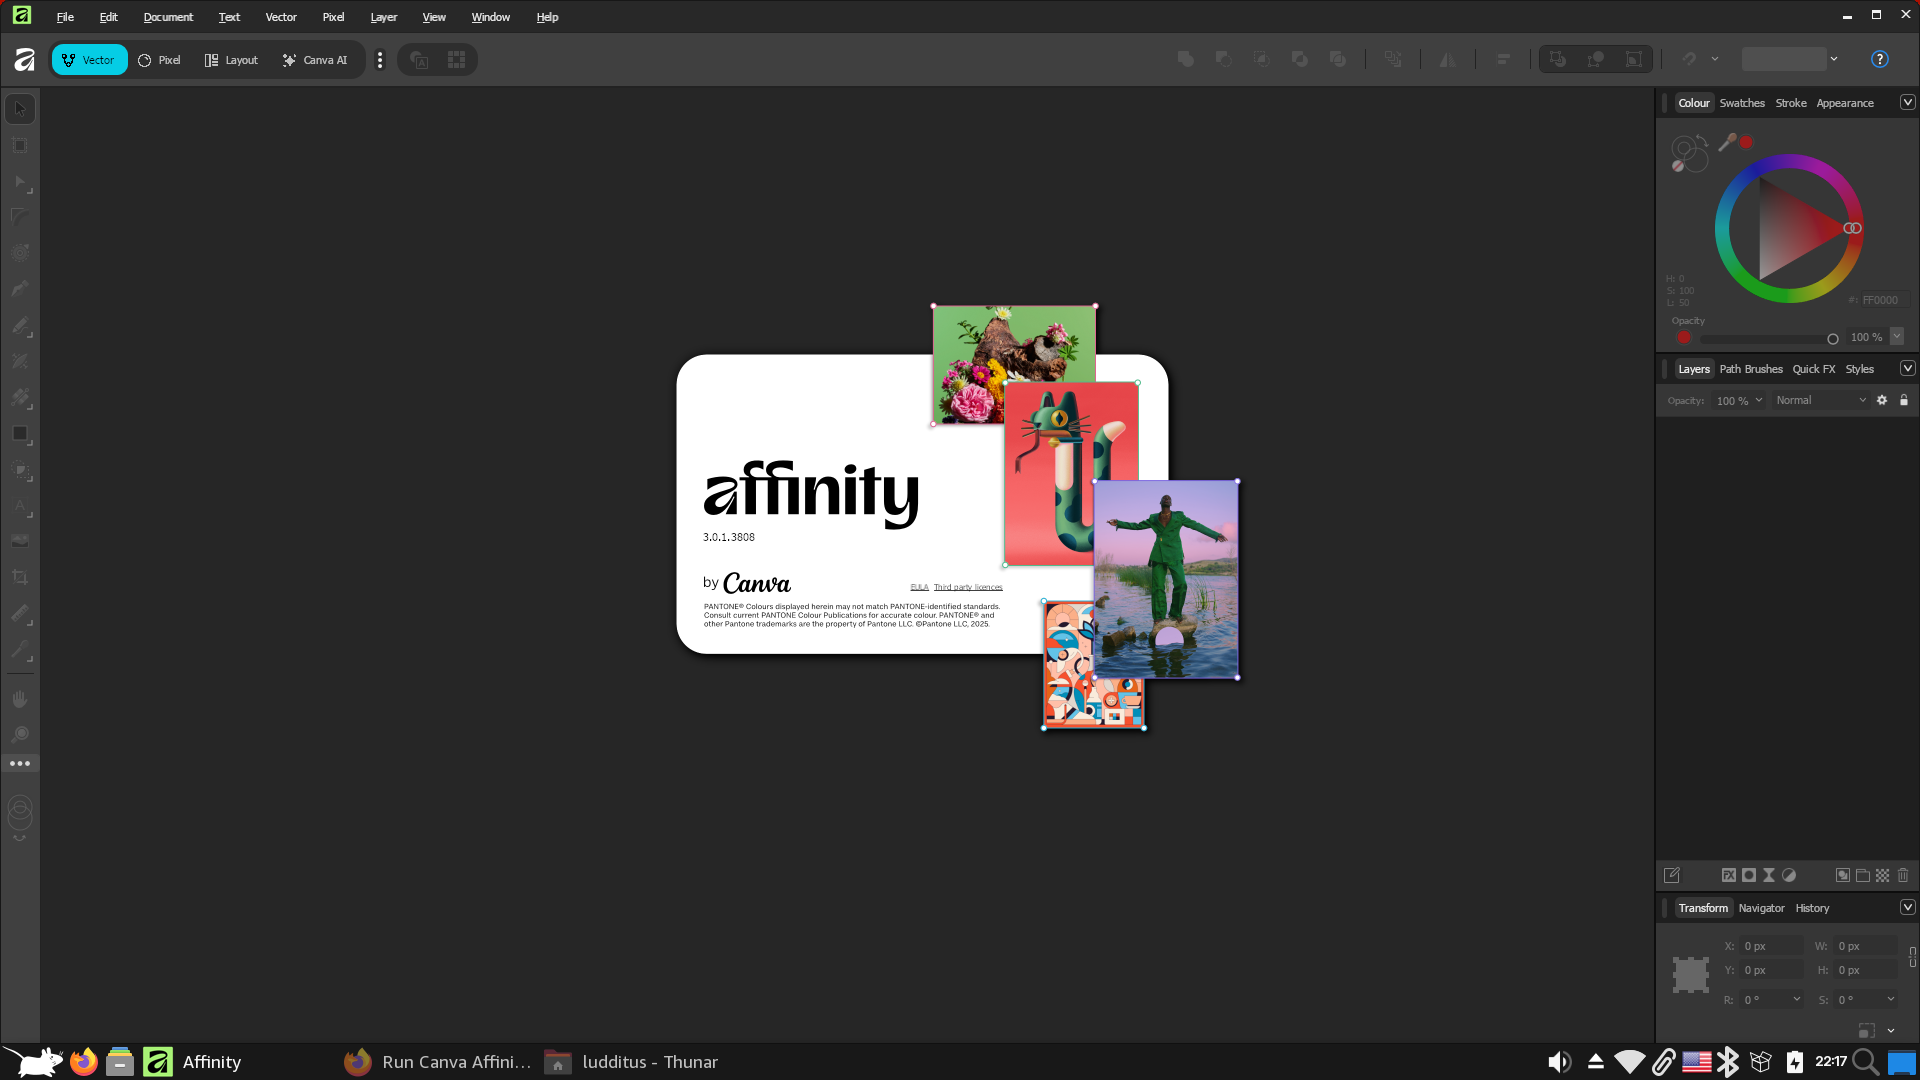This screenshot has width=1920, height=1080.
Task: Select the Move tool in the toolbar
Action: (x=20, y=109)
